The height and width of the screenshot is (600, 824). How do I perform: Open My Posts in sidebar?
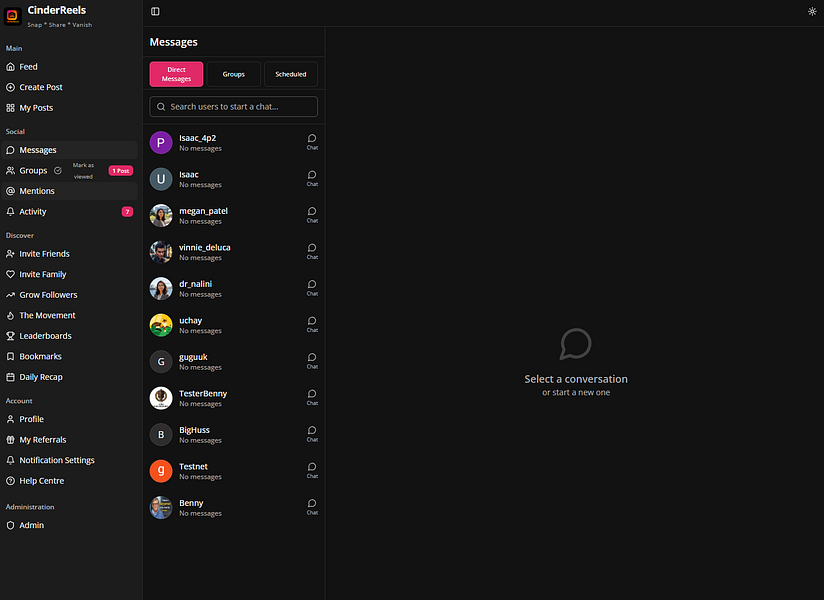click(69, 108)
